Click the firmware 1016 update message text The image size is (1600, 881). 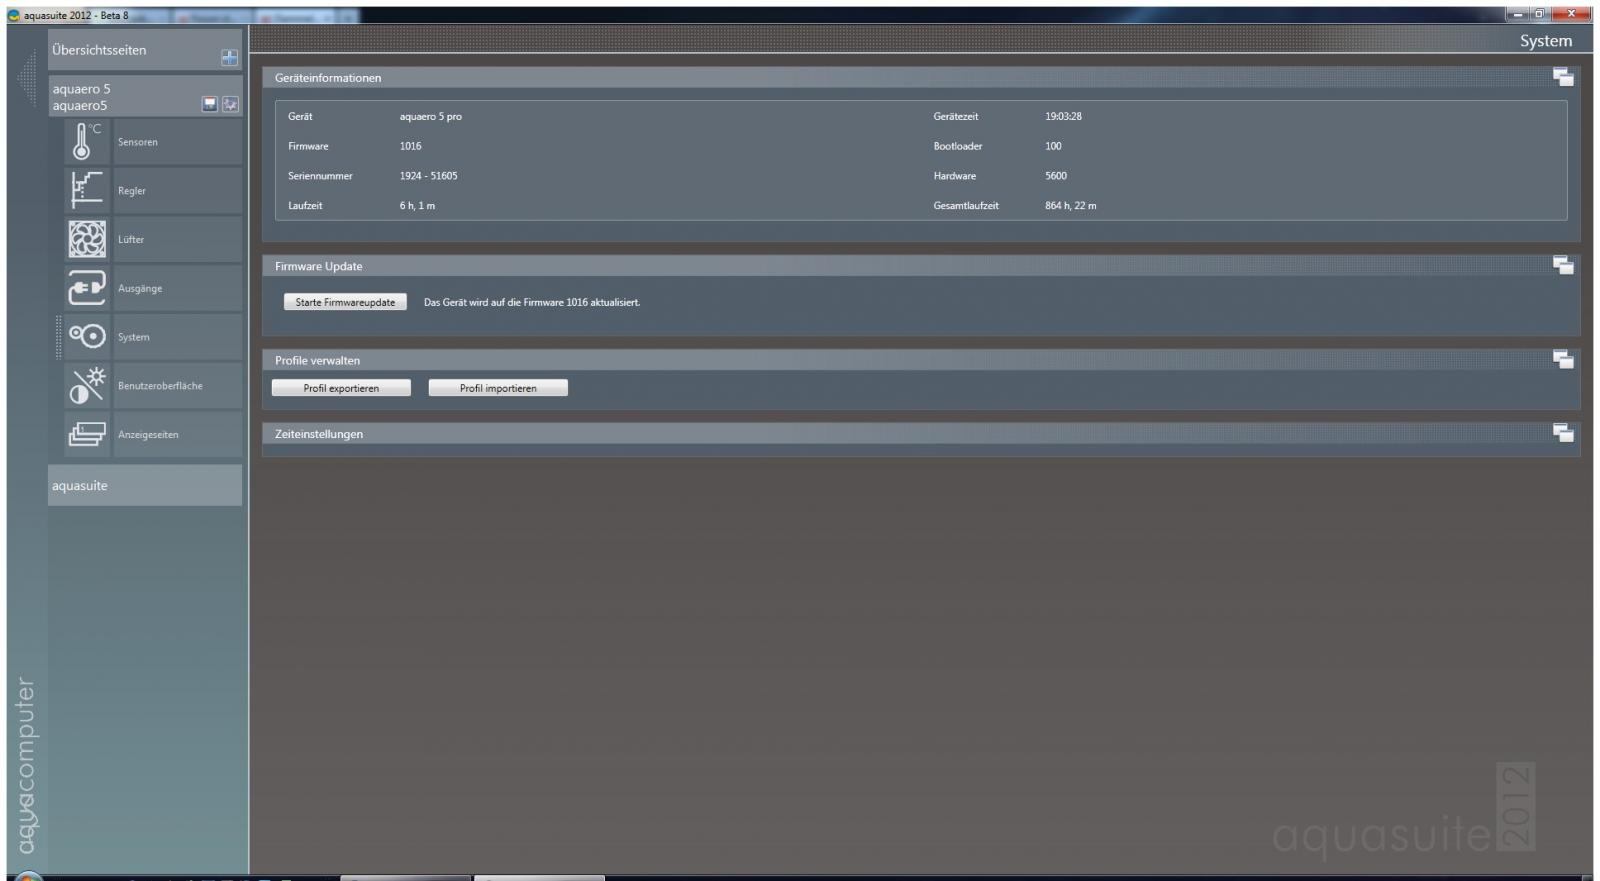pos(532,302)
